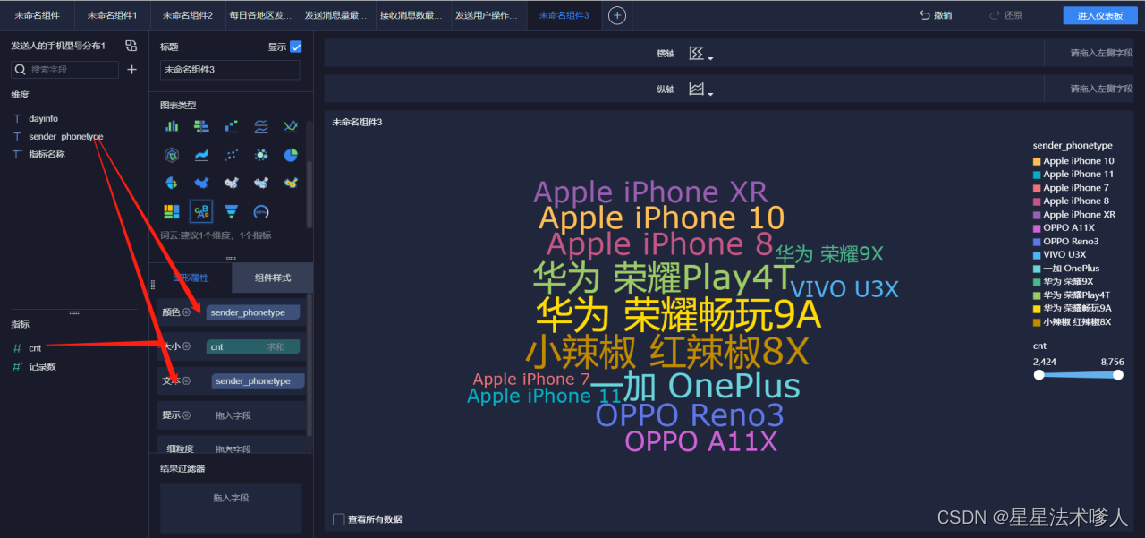Pick the radar chart type icon
The height and width of the screenshot is (538, 1145).
[172, 154]
